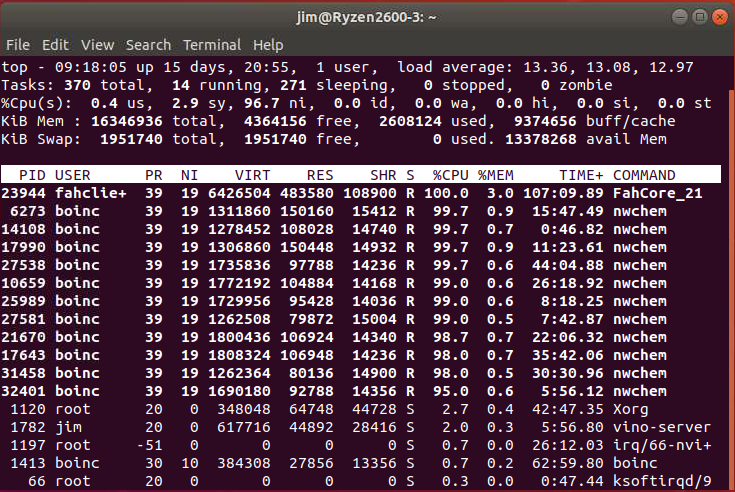The width and height of the screenshot is (735, 492).
Task: Open the View menu
Action: [x=98, y=45]
